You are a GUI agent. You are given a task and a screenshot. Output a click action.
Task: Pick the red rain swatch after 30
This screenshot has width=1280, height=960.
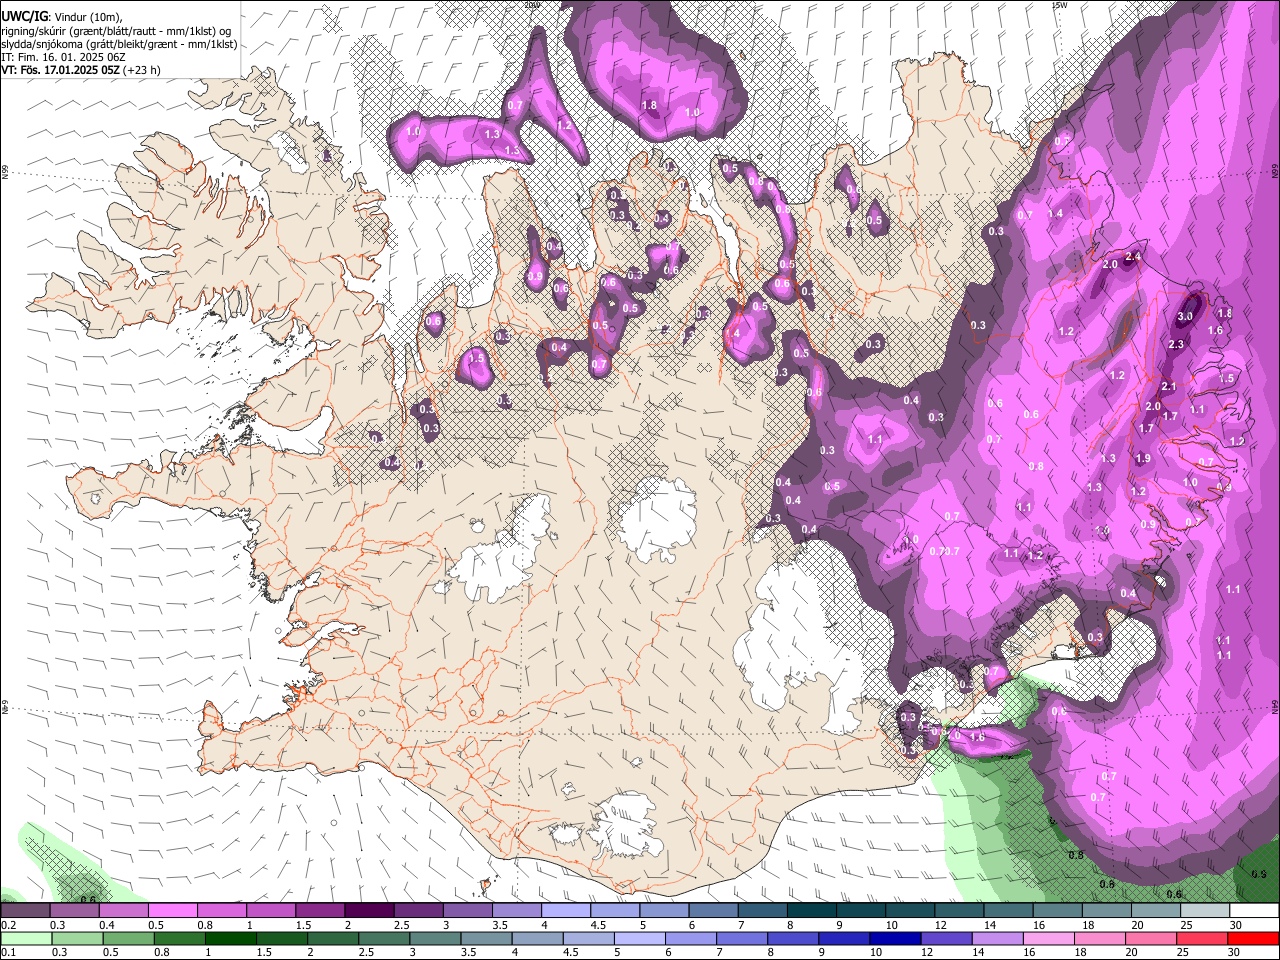[x=1254, y=938]
